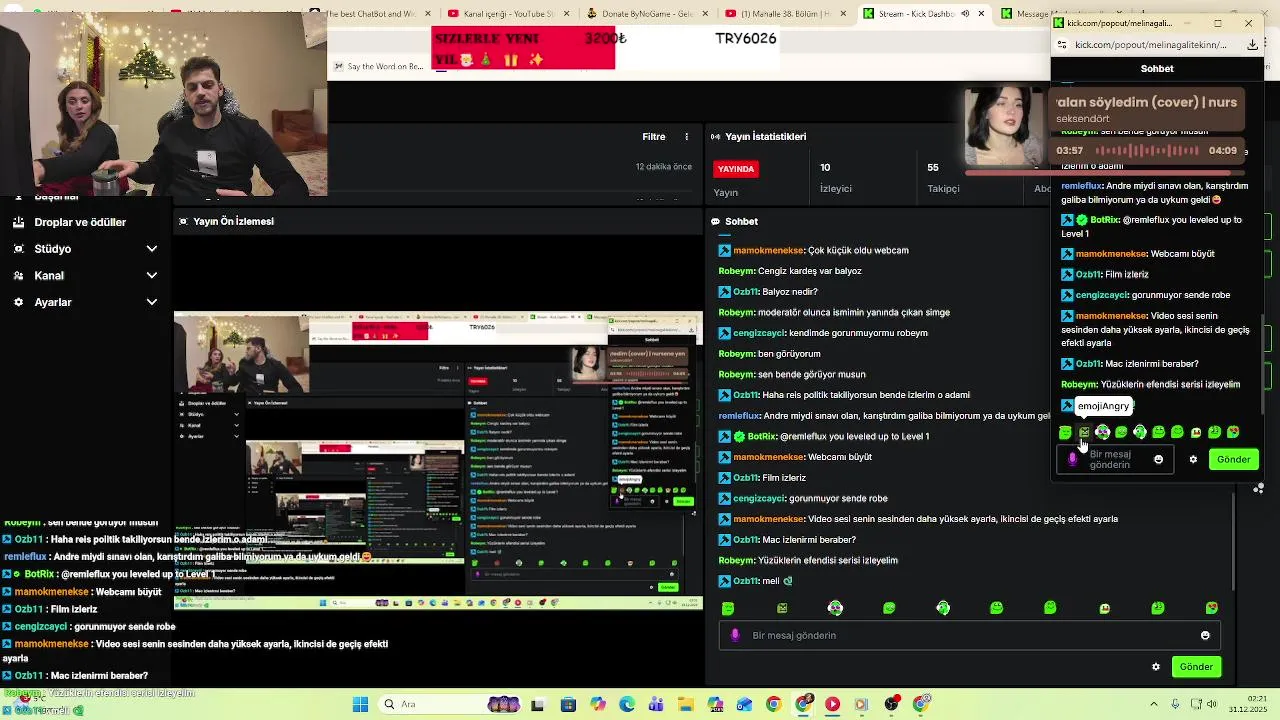1280x720 pixels.
Task: Click Gönder button in popout chat
Action: click(x=1233, y=459)
